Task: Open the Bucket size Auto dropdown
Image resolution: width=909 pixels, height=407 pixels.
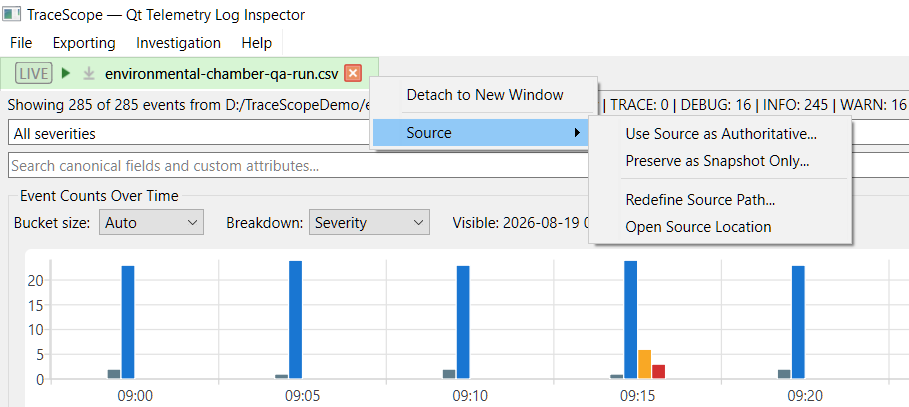Action: [x=151, y=223]
